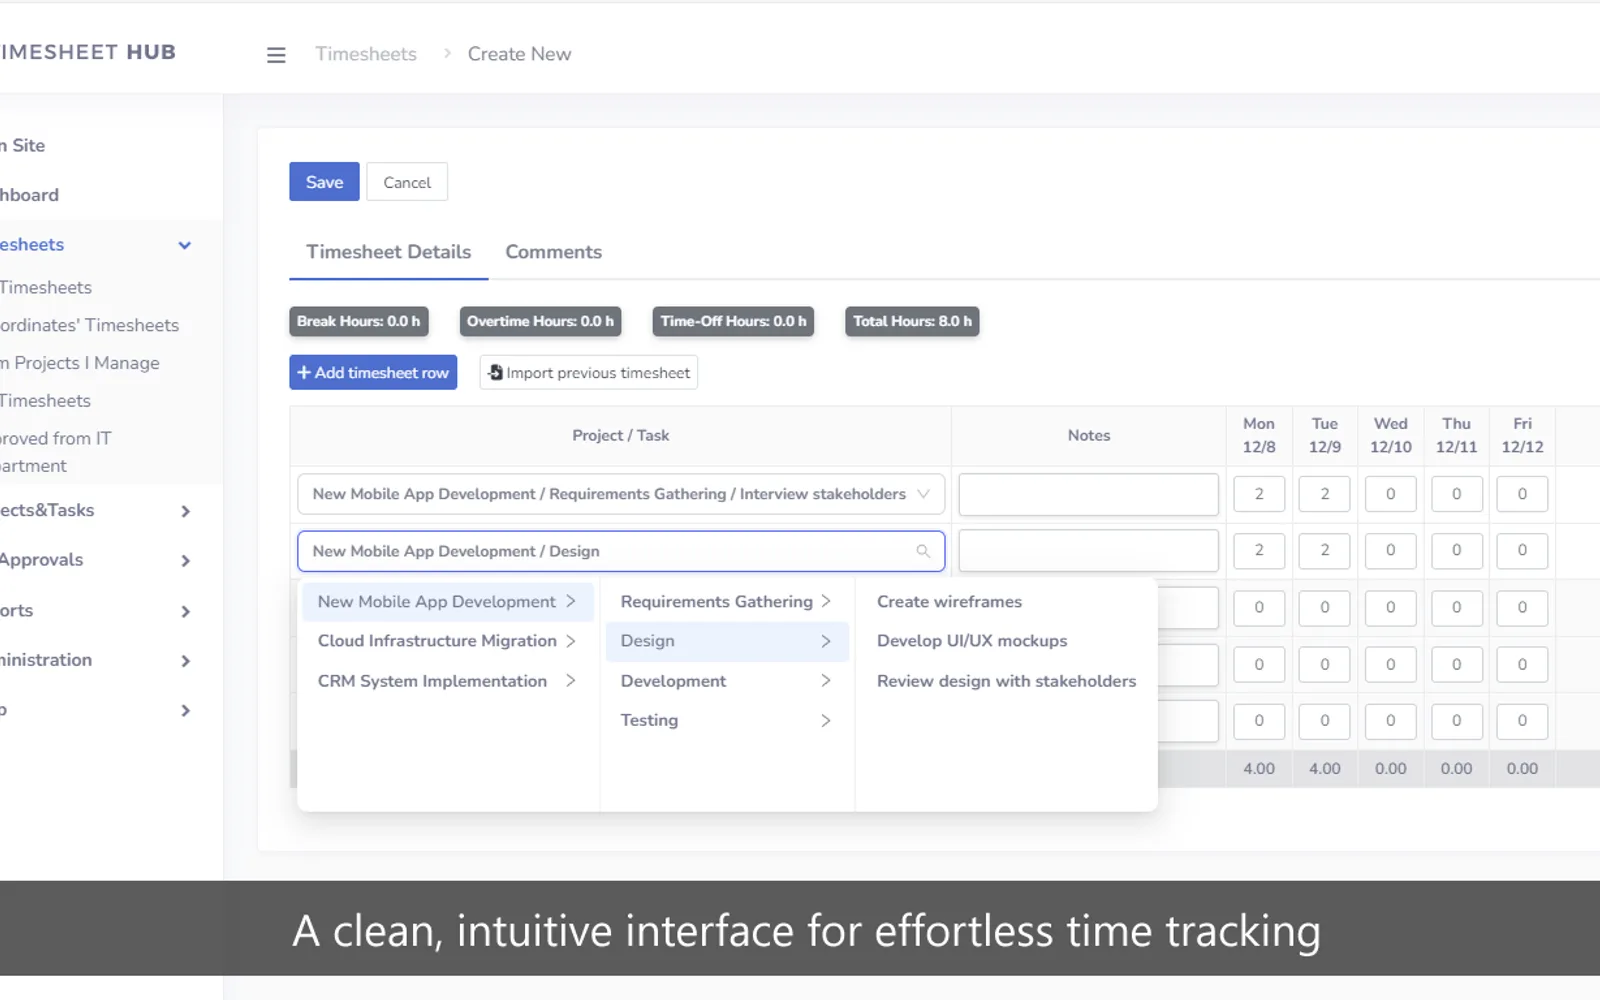Expand the Testing phase option

(x=727, y=720)
